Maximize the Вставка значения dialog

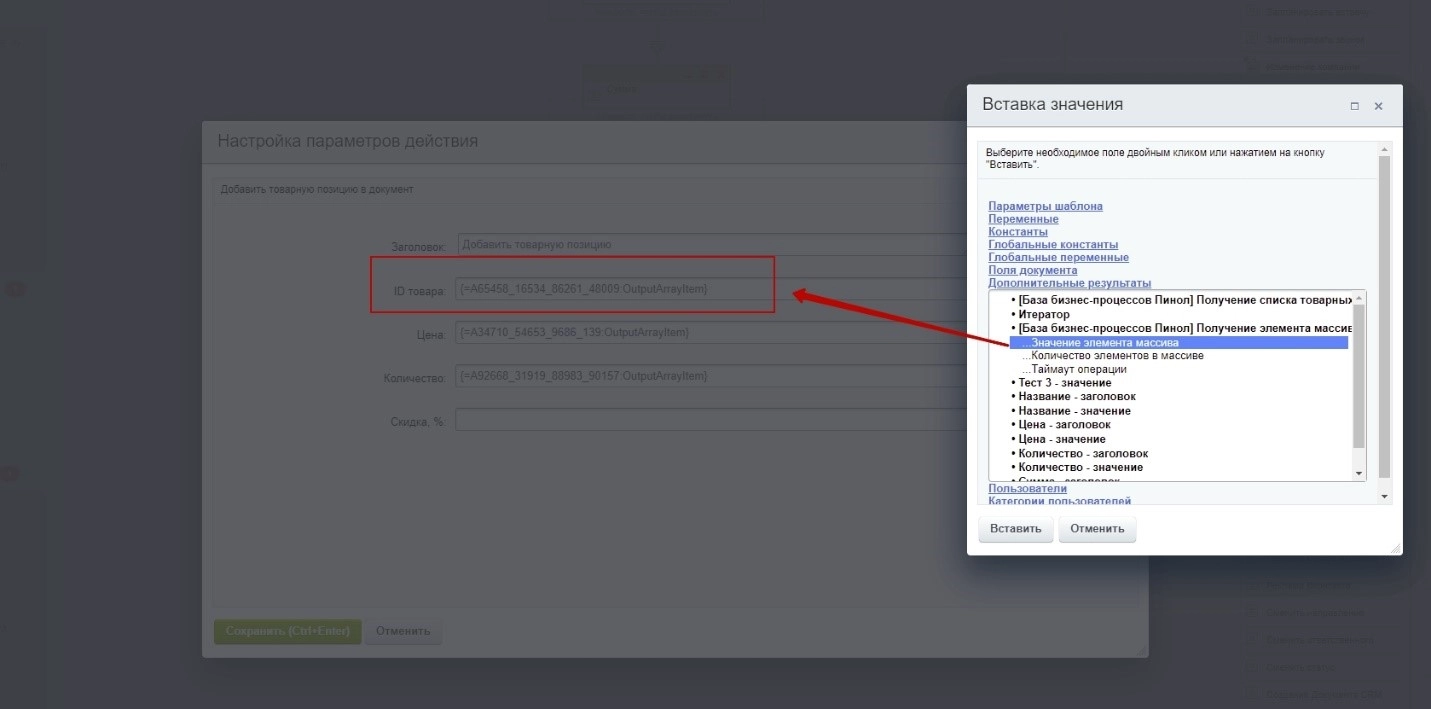1355,106
